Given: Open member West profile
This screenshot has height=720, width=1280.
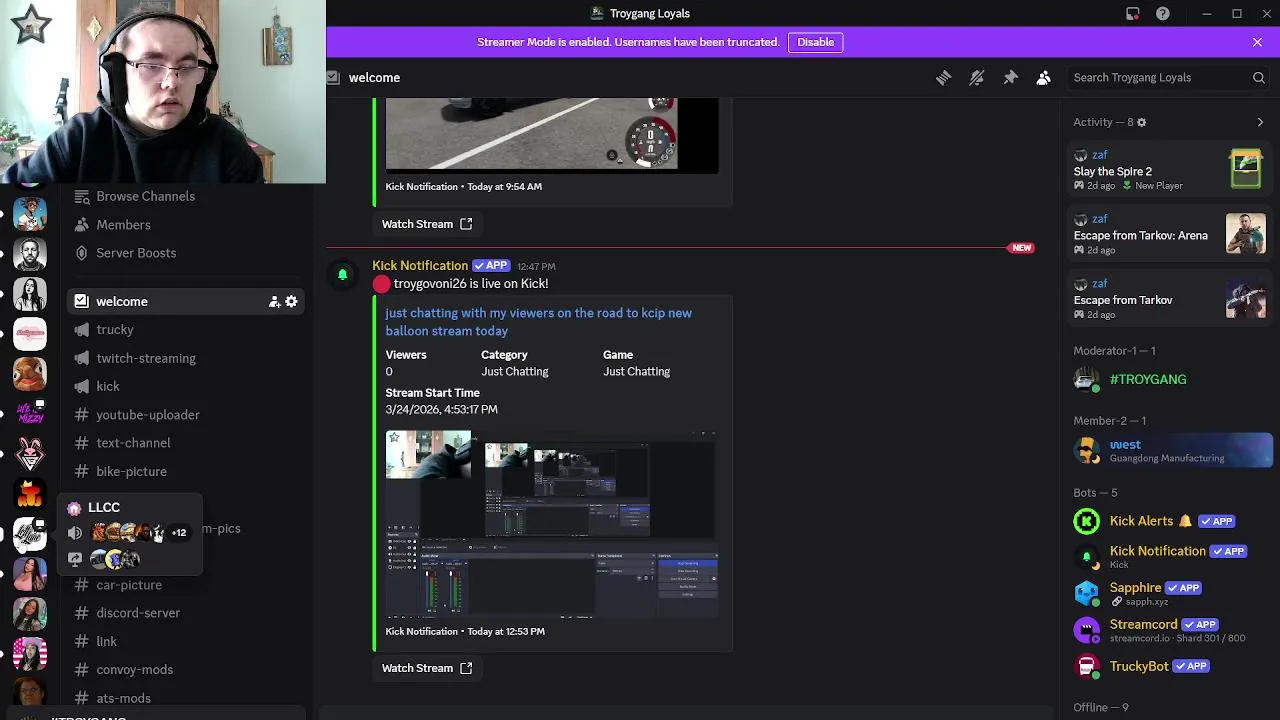Looking at the screenshot, I should [x=1168, y=450].
